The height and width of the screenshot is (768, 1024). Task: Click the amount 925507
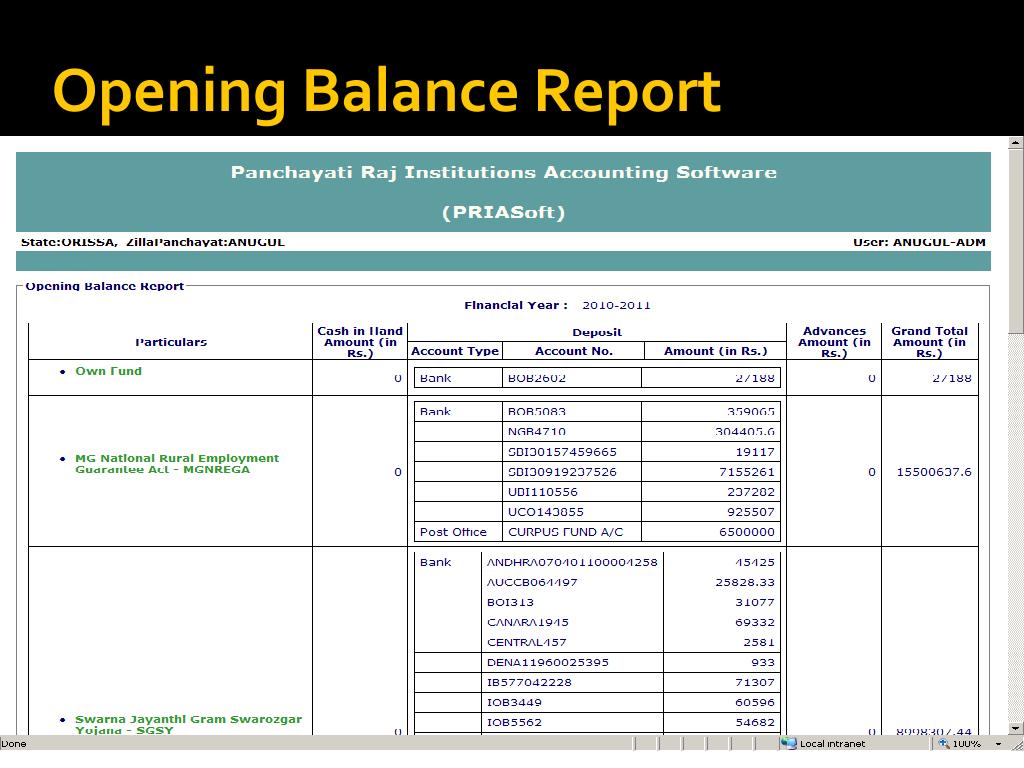pyautogui.click(x=751, y=512)
